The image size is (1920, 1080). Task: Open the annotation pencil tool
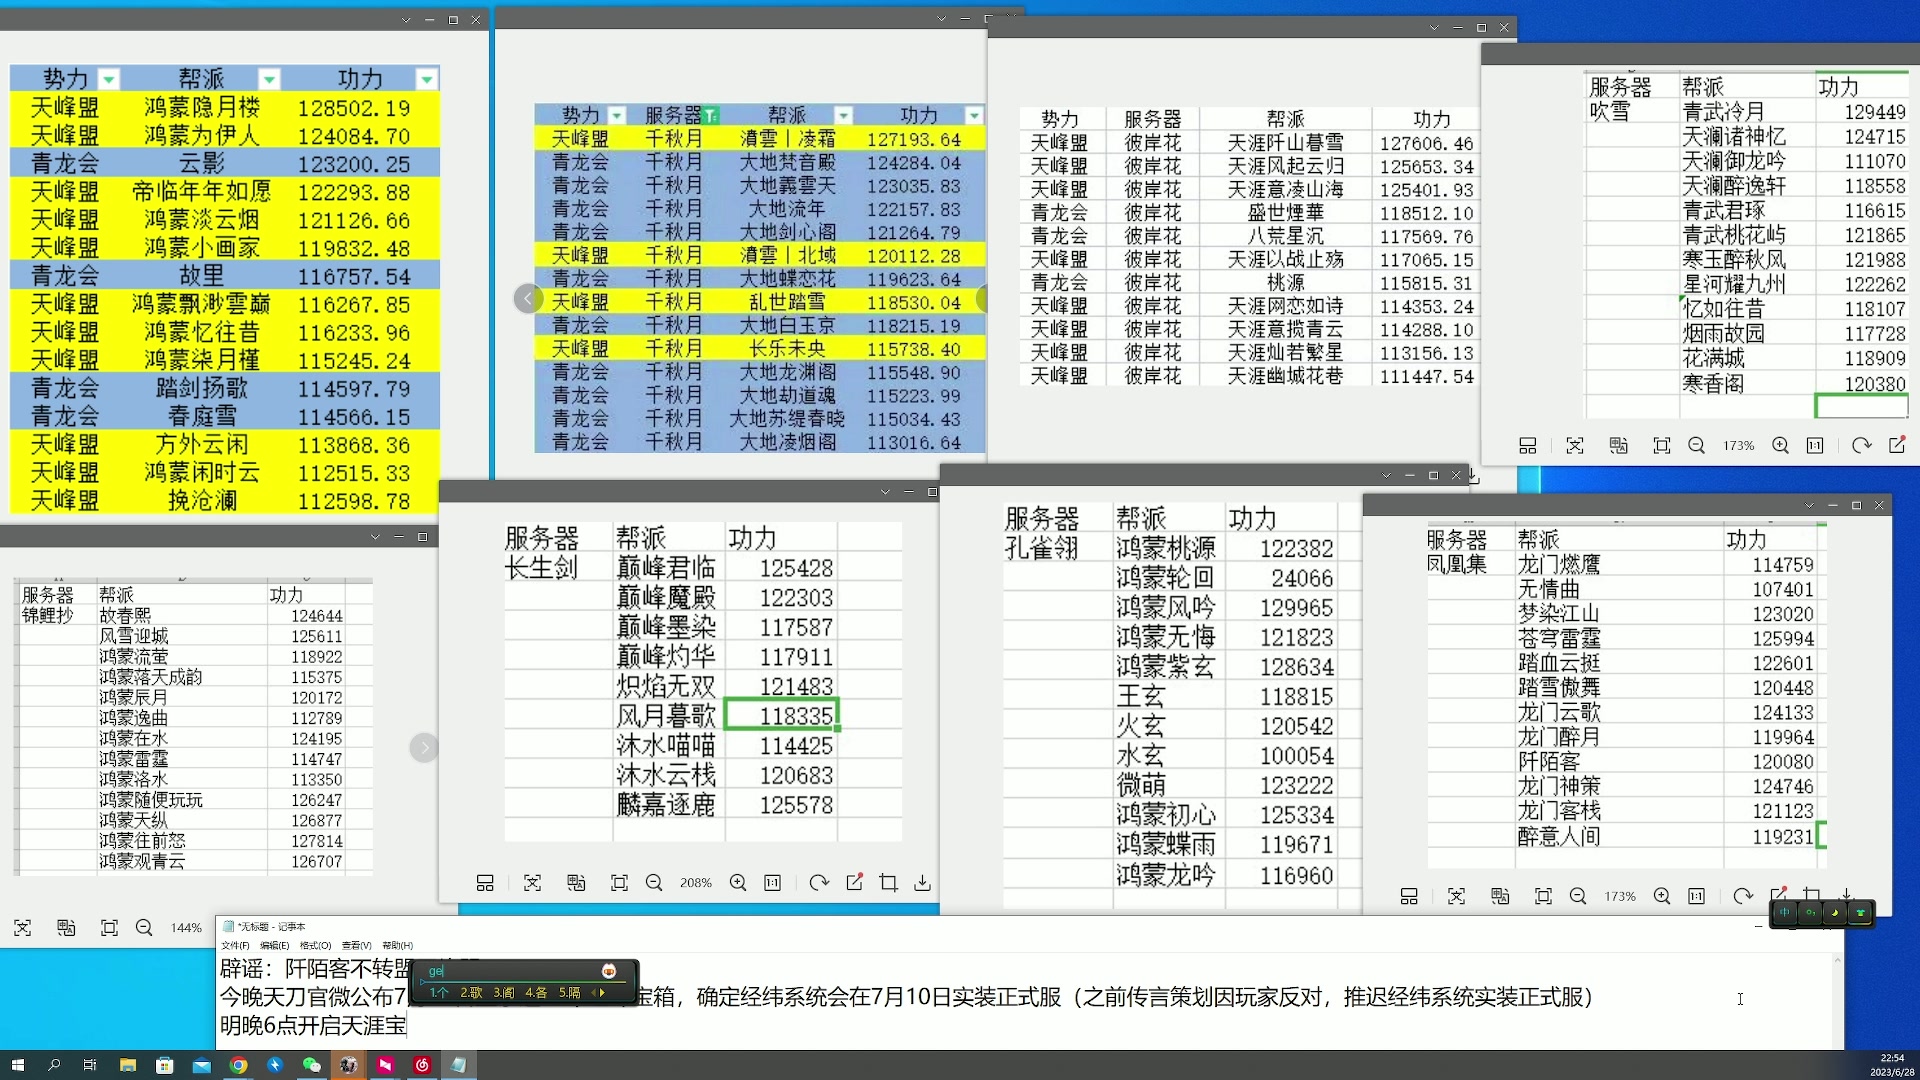click(x=854, y=883)
